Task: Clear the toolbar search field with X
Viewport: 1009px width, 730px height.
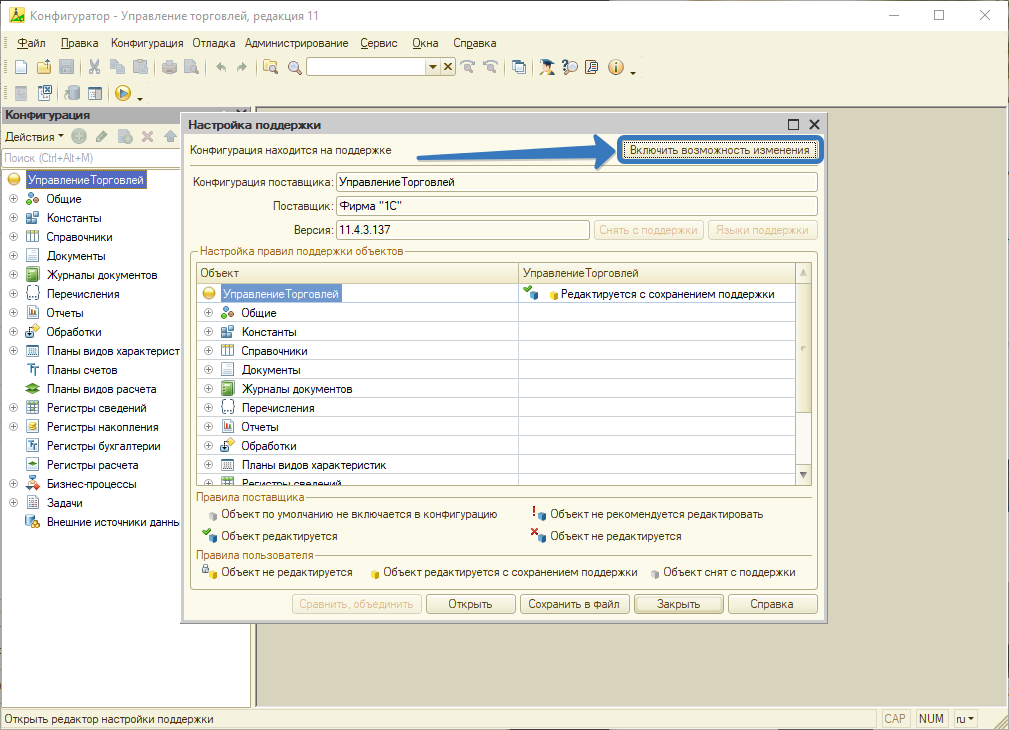Action: tap(448, 67)
